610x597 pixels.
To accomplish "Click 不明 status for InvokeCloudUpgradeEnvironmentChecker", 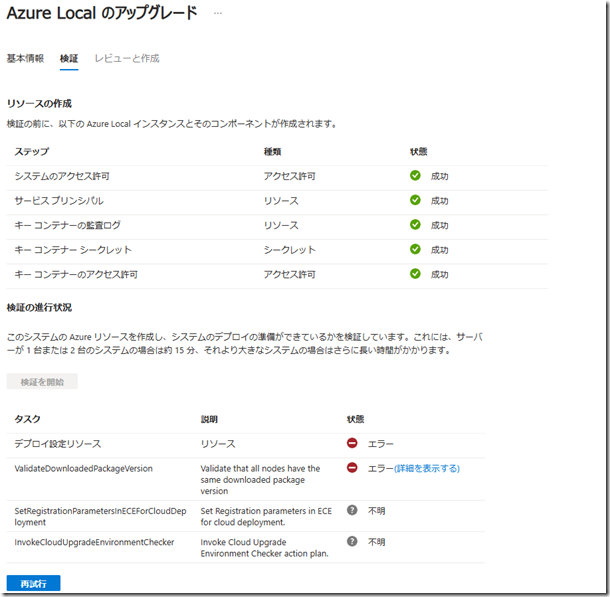I will point(377,542).
